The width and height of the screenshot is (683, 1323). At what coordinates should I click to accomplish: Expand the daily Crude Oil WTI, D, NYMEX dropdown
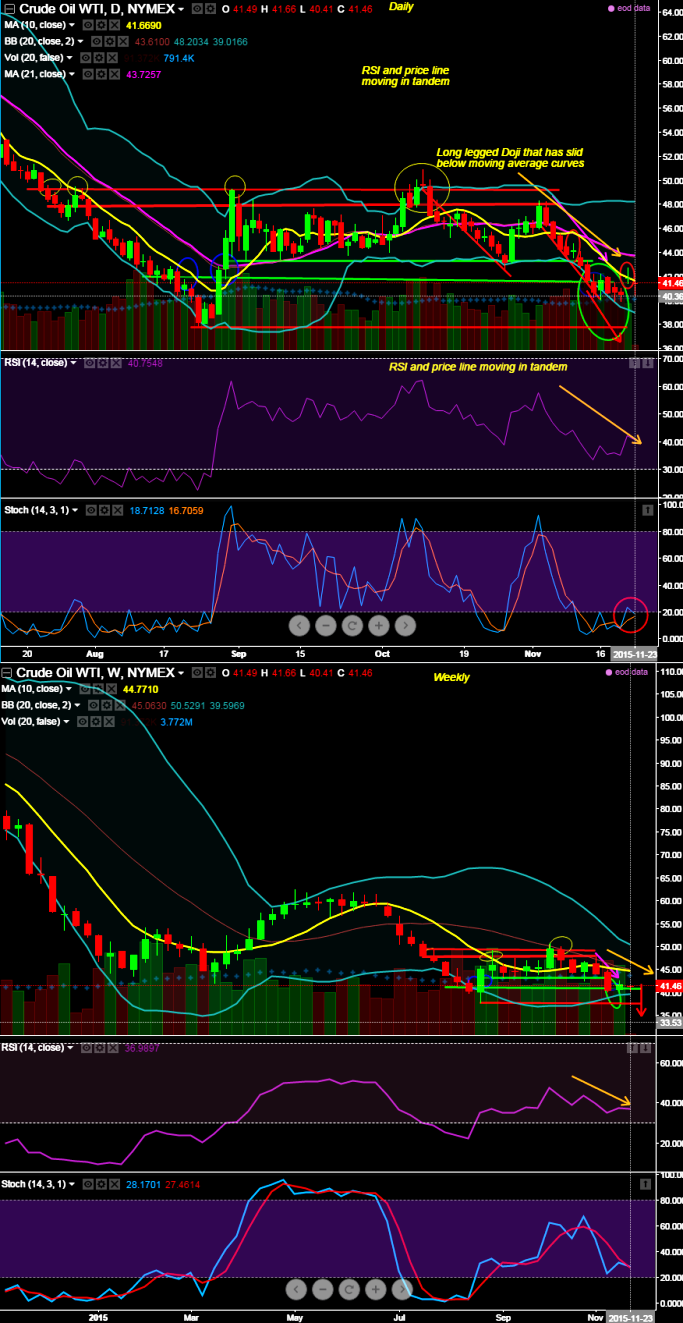(x=181, y=8)
